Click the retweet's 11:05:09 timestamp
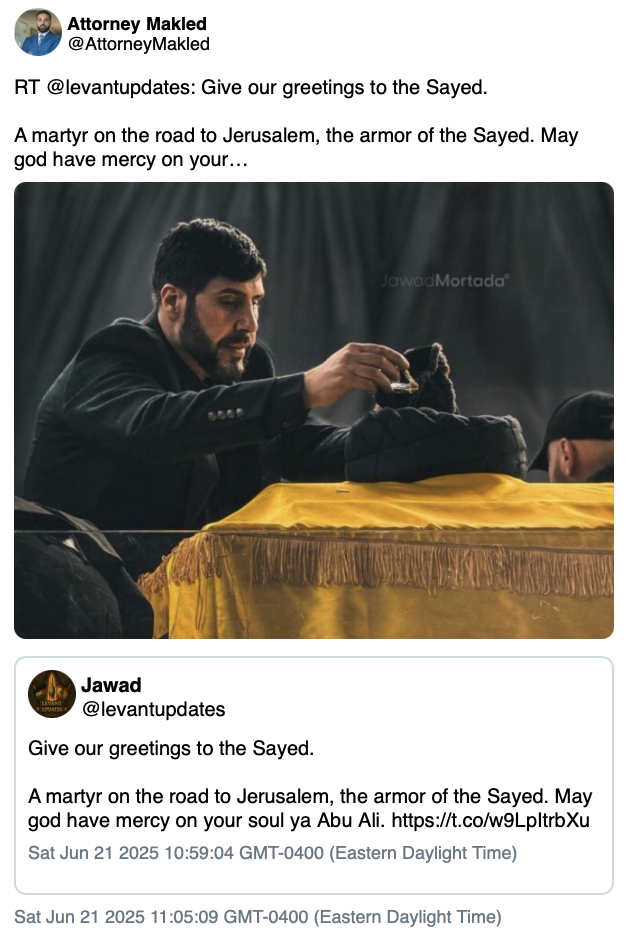The width and height of the screenshot is (628, 952). (257, 917)
